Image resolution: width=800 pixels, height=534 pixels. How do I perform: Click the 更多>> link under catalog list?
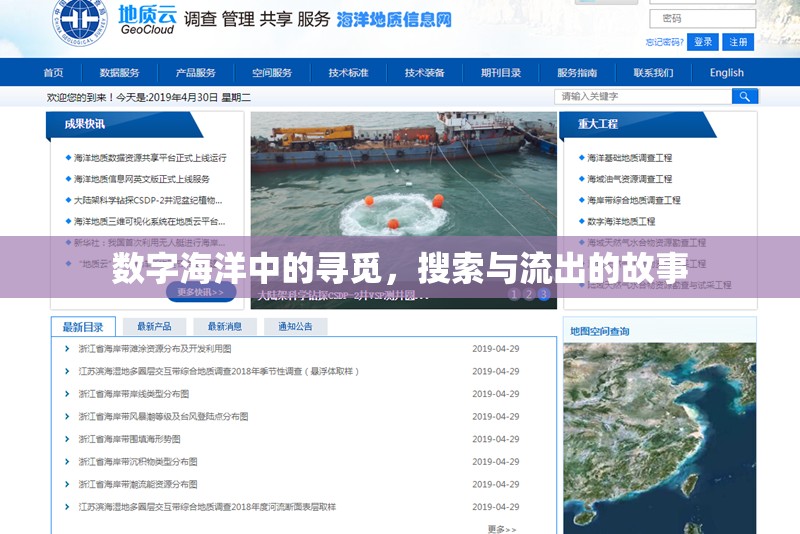[502, 529]
